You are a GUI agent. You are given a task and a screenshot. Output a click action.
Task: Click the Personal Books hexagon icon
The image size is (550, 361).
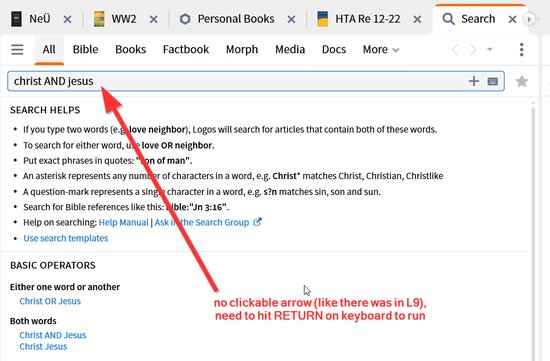(185, 19)
